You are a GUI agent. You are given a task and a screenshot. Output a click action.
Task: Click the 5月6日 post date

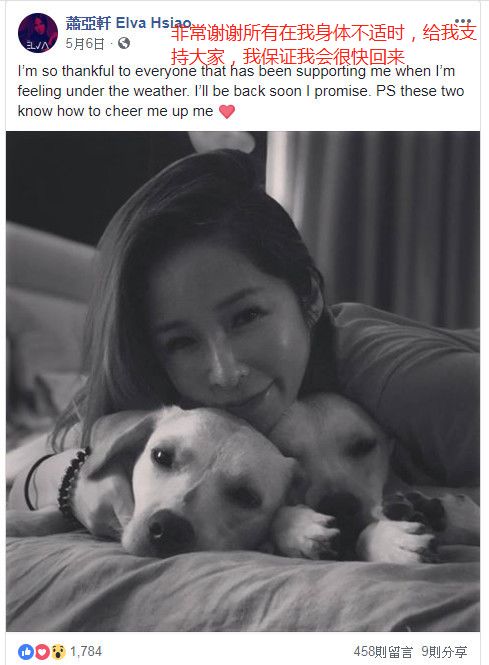[85, 43]
